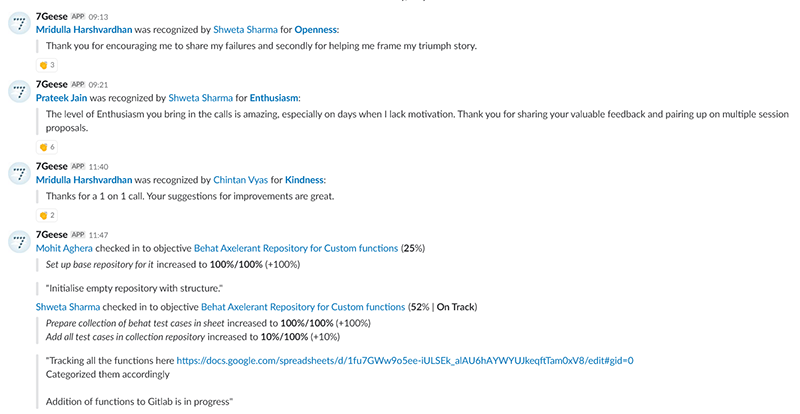Open Behat Axelerant Repository objective at 25%

pyautogui.click(x=296, y=249)
